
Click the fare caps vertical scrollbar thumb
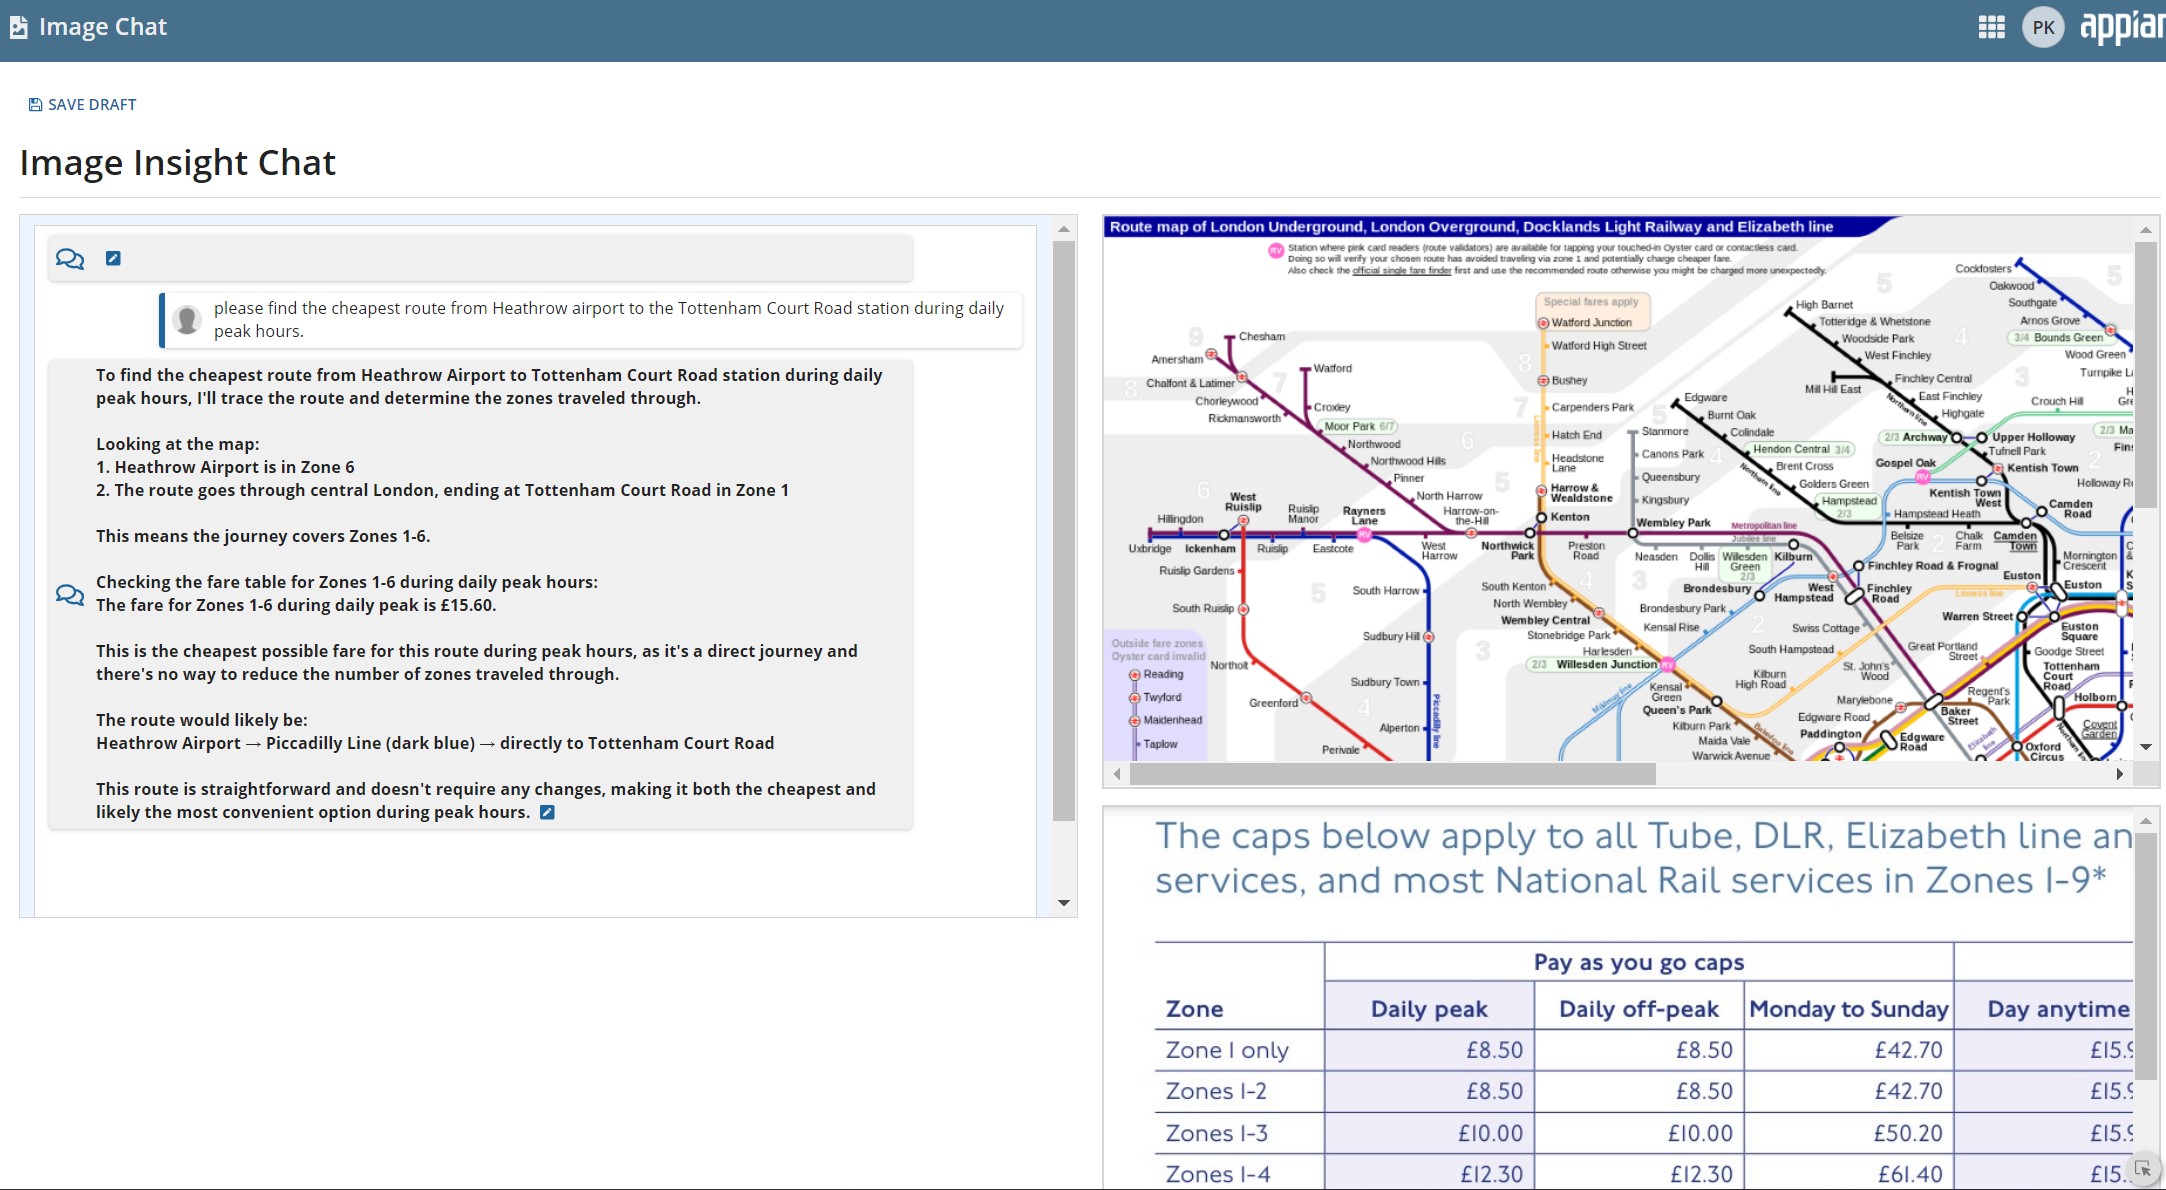(x=2145, y=957)
